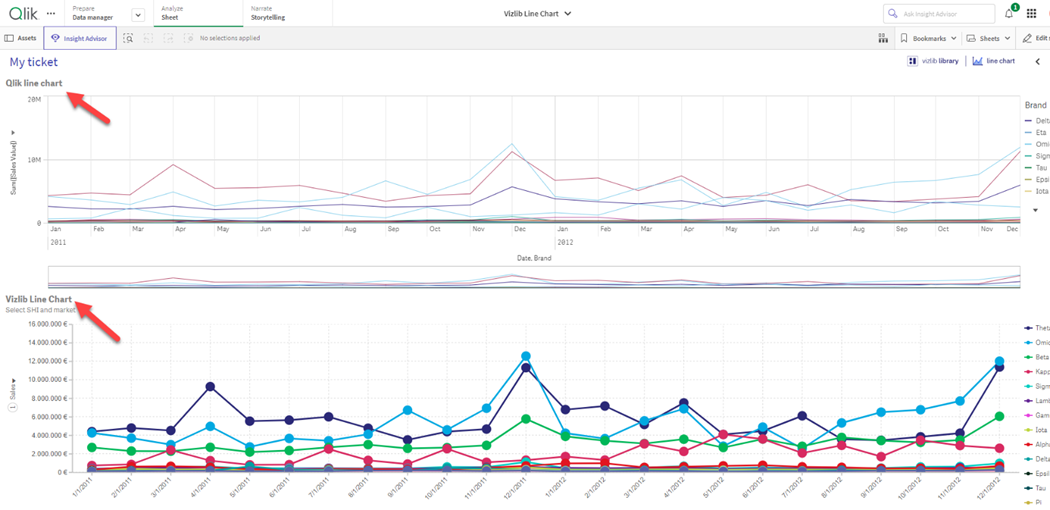This screenshot has height=510, width=1050.
Task: Toggle Lambda series in Vizlib legend
Action: 1037,400
